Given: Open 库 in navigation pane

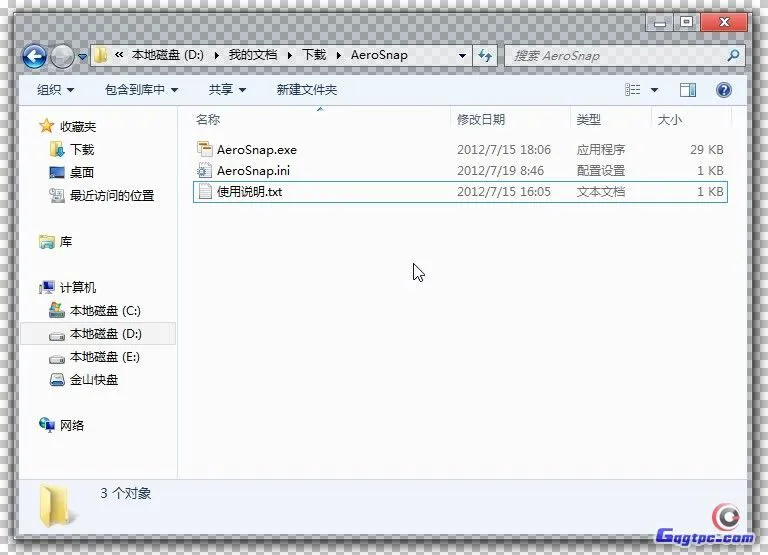Looking at the screenshot, I should 66,241.
